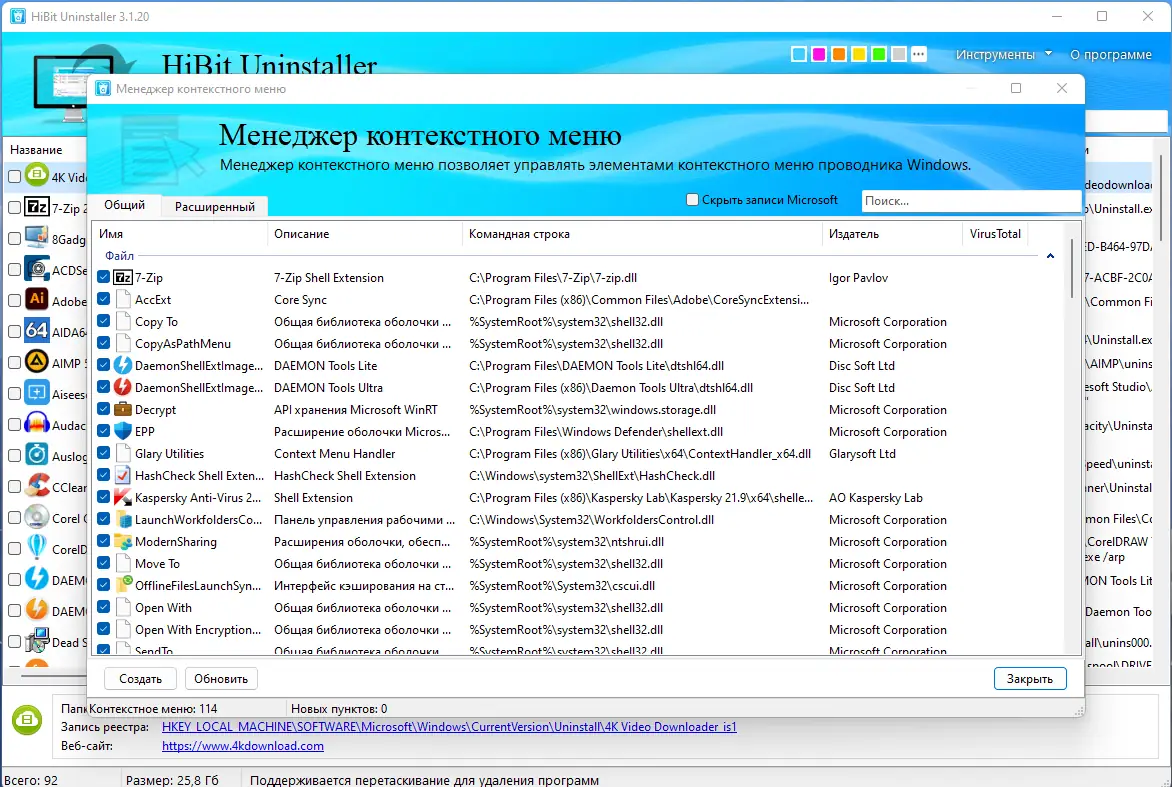Select the light blue color theme swatch
The image size is (1172, 787).
point(798,54)
